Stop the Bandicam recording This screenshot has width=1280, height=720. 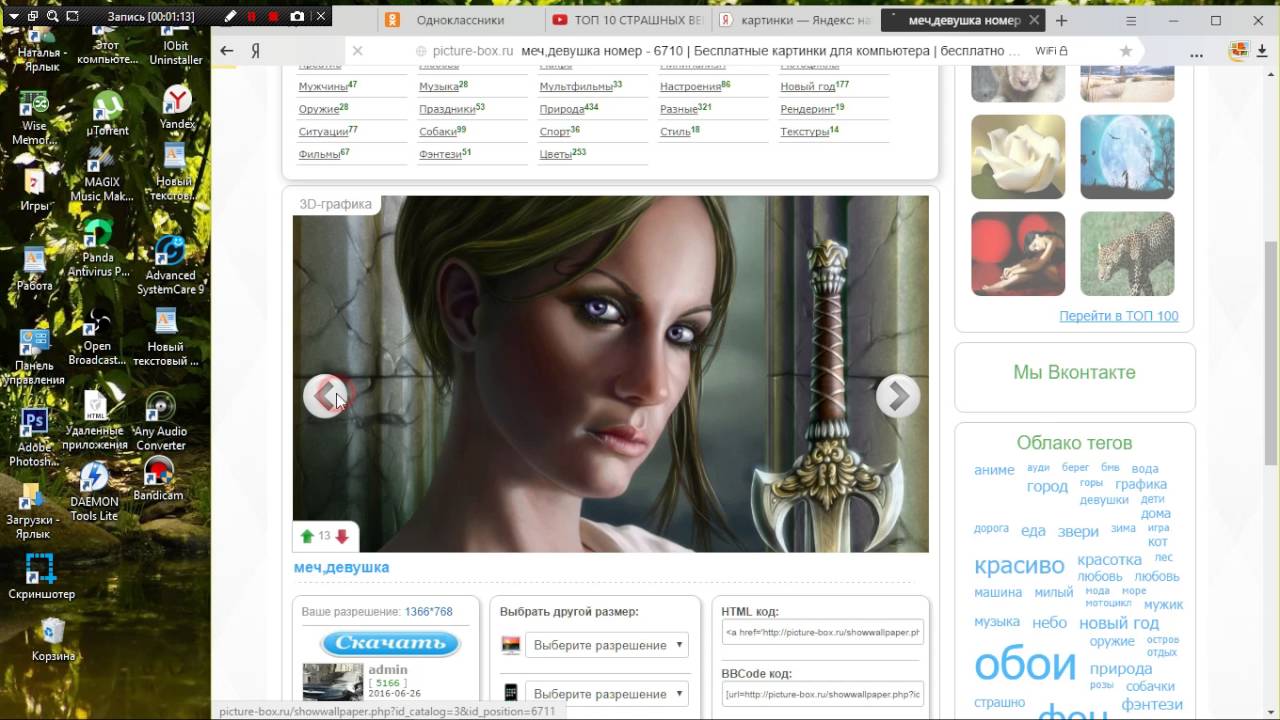point(273,16)
